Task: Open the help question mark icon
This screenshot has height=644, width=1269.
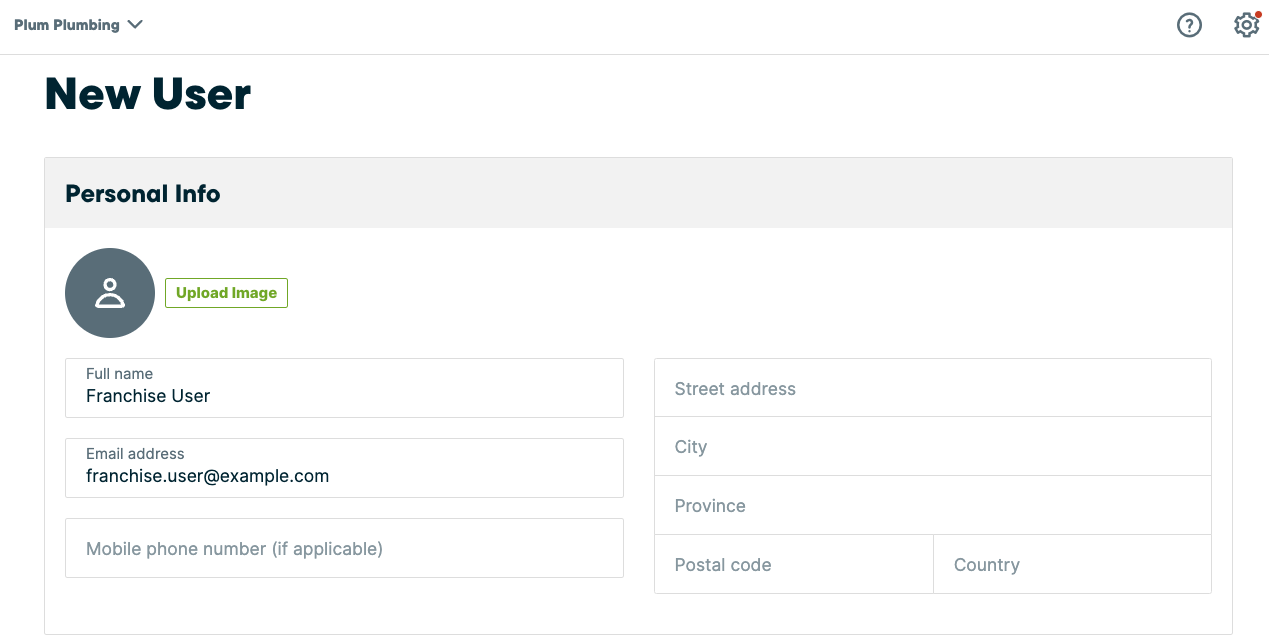Action: (x=1189, y=25)
